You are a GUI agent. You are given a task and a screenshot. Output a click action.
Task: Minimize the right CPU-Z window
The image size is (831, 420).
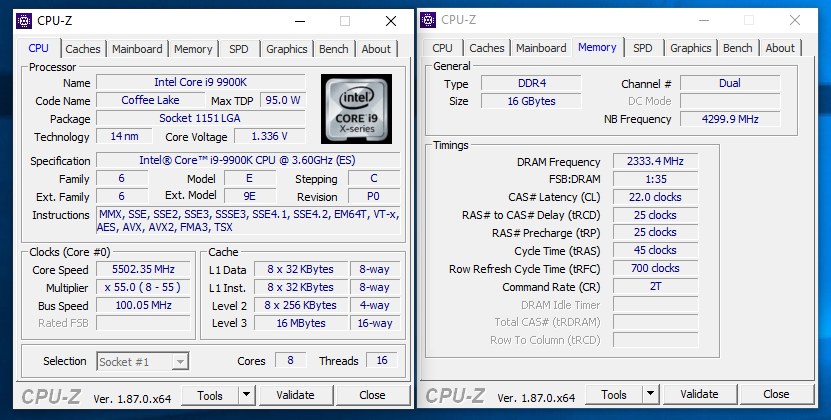click(704, 20)
